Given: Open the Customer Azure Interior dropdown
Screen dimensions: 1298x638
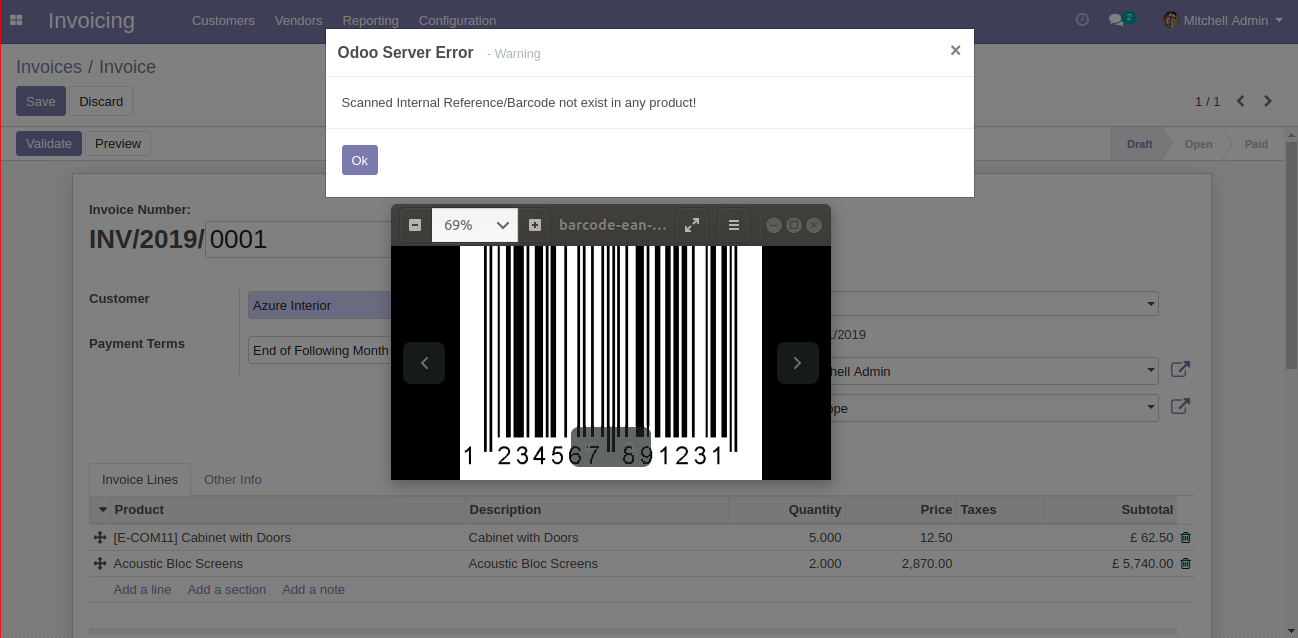Looking at the screenshot, I should coord(320,305).
